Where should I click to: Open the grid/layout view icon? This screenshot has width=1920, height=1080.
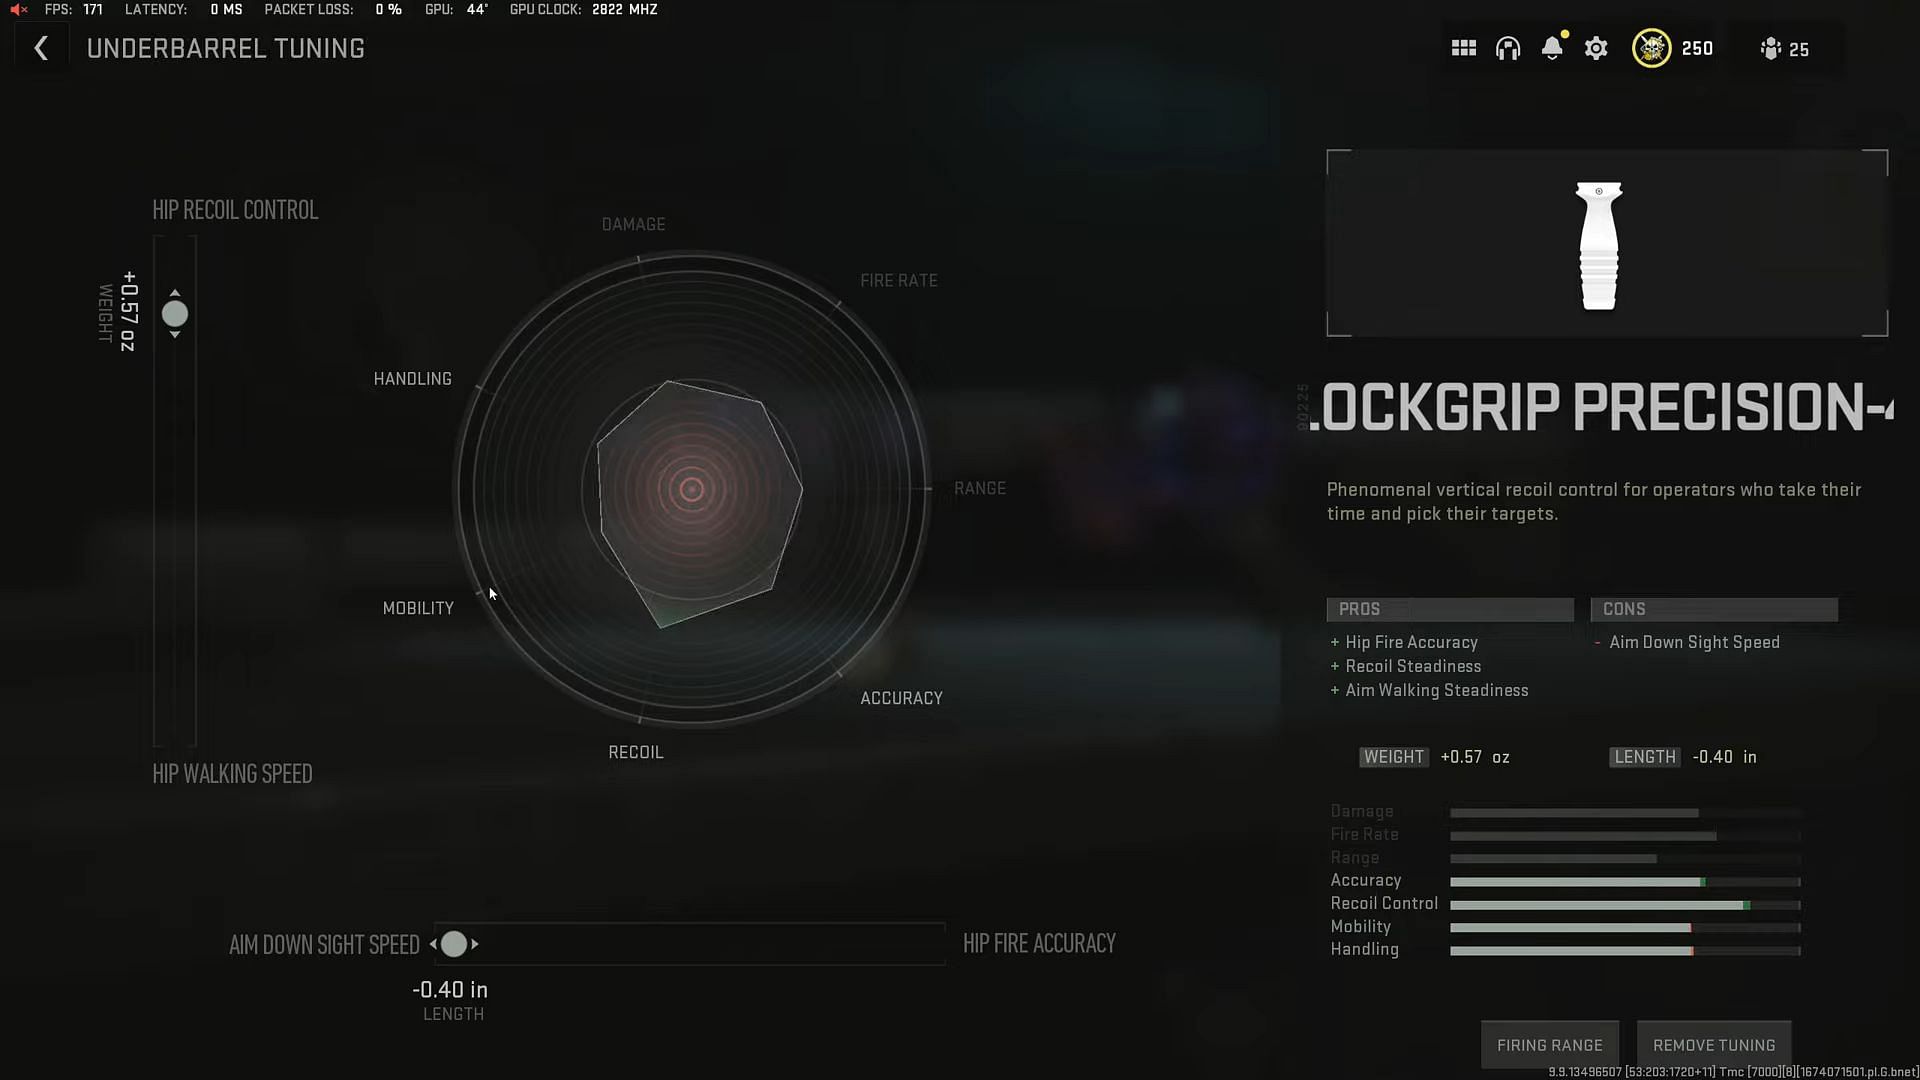pyautogui.click(x=1464, y=49)
